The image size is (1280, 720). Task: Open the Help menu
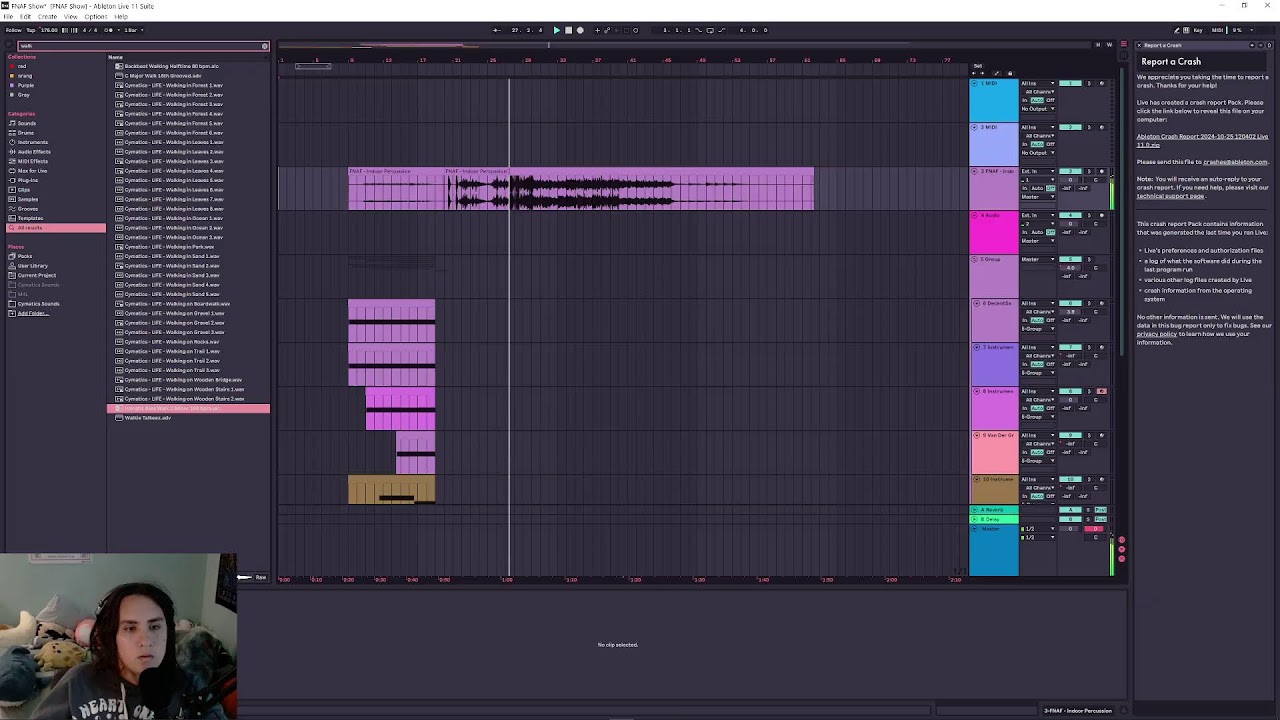121,17
